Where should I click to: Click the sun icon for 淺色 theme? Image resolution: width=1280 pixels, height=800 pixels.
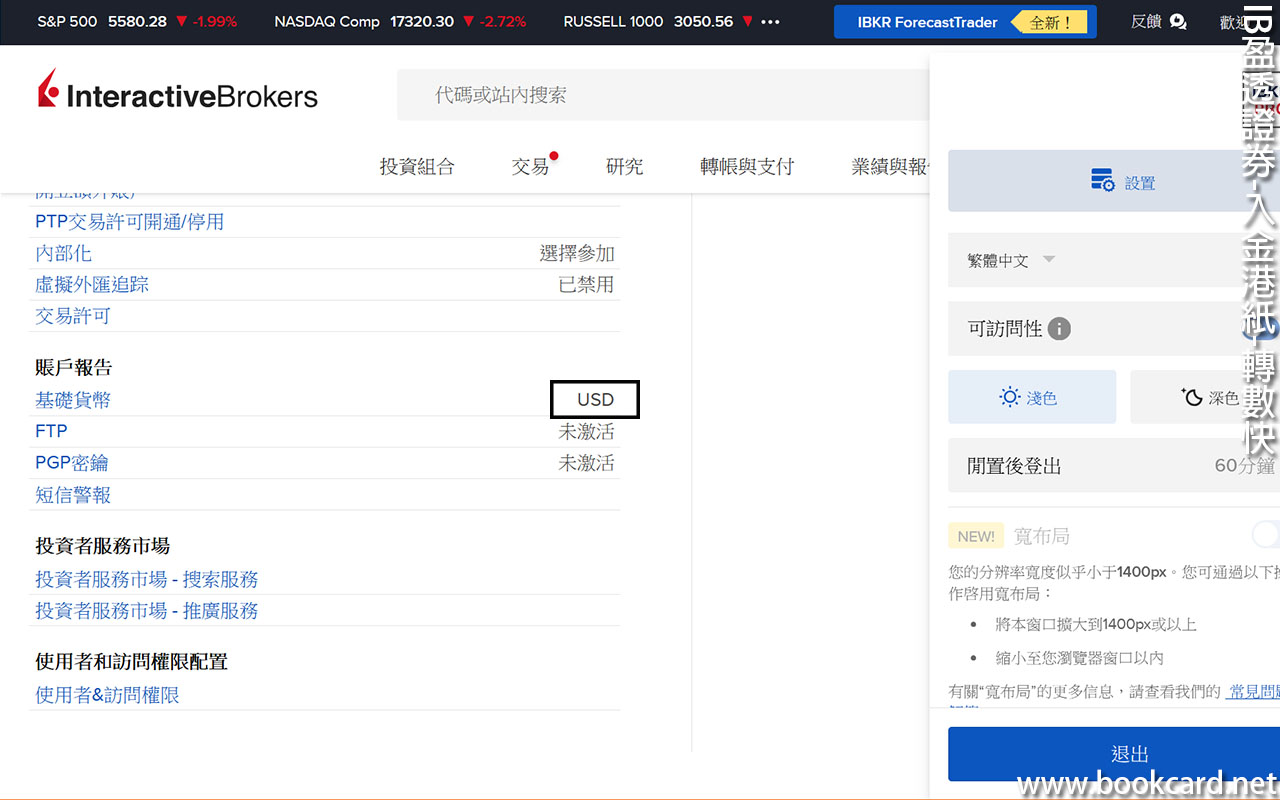click(1010, 397)
